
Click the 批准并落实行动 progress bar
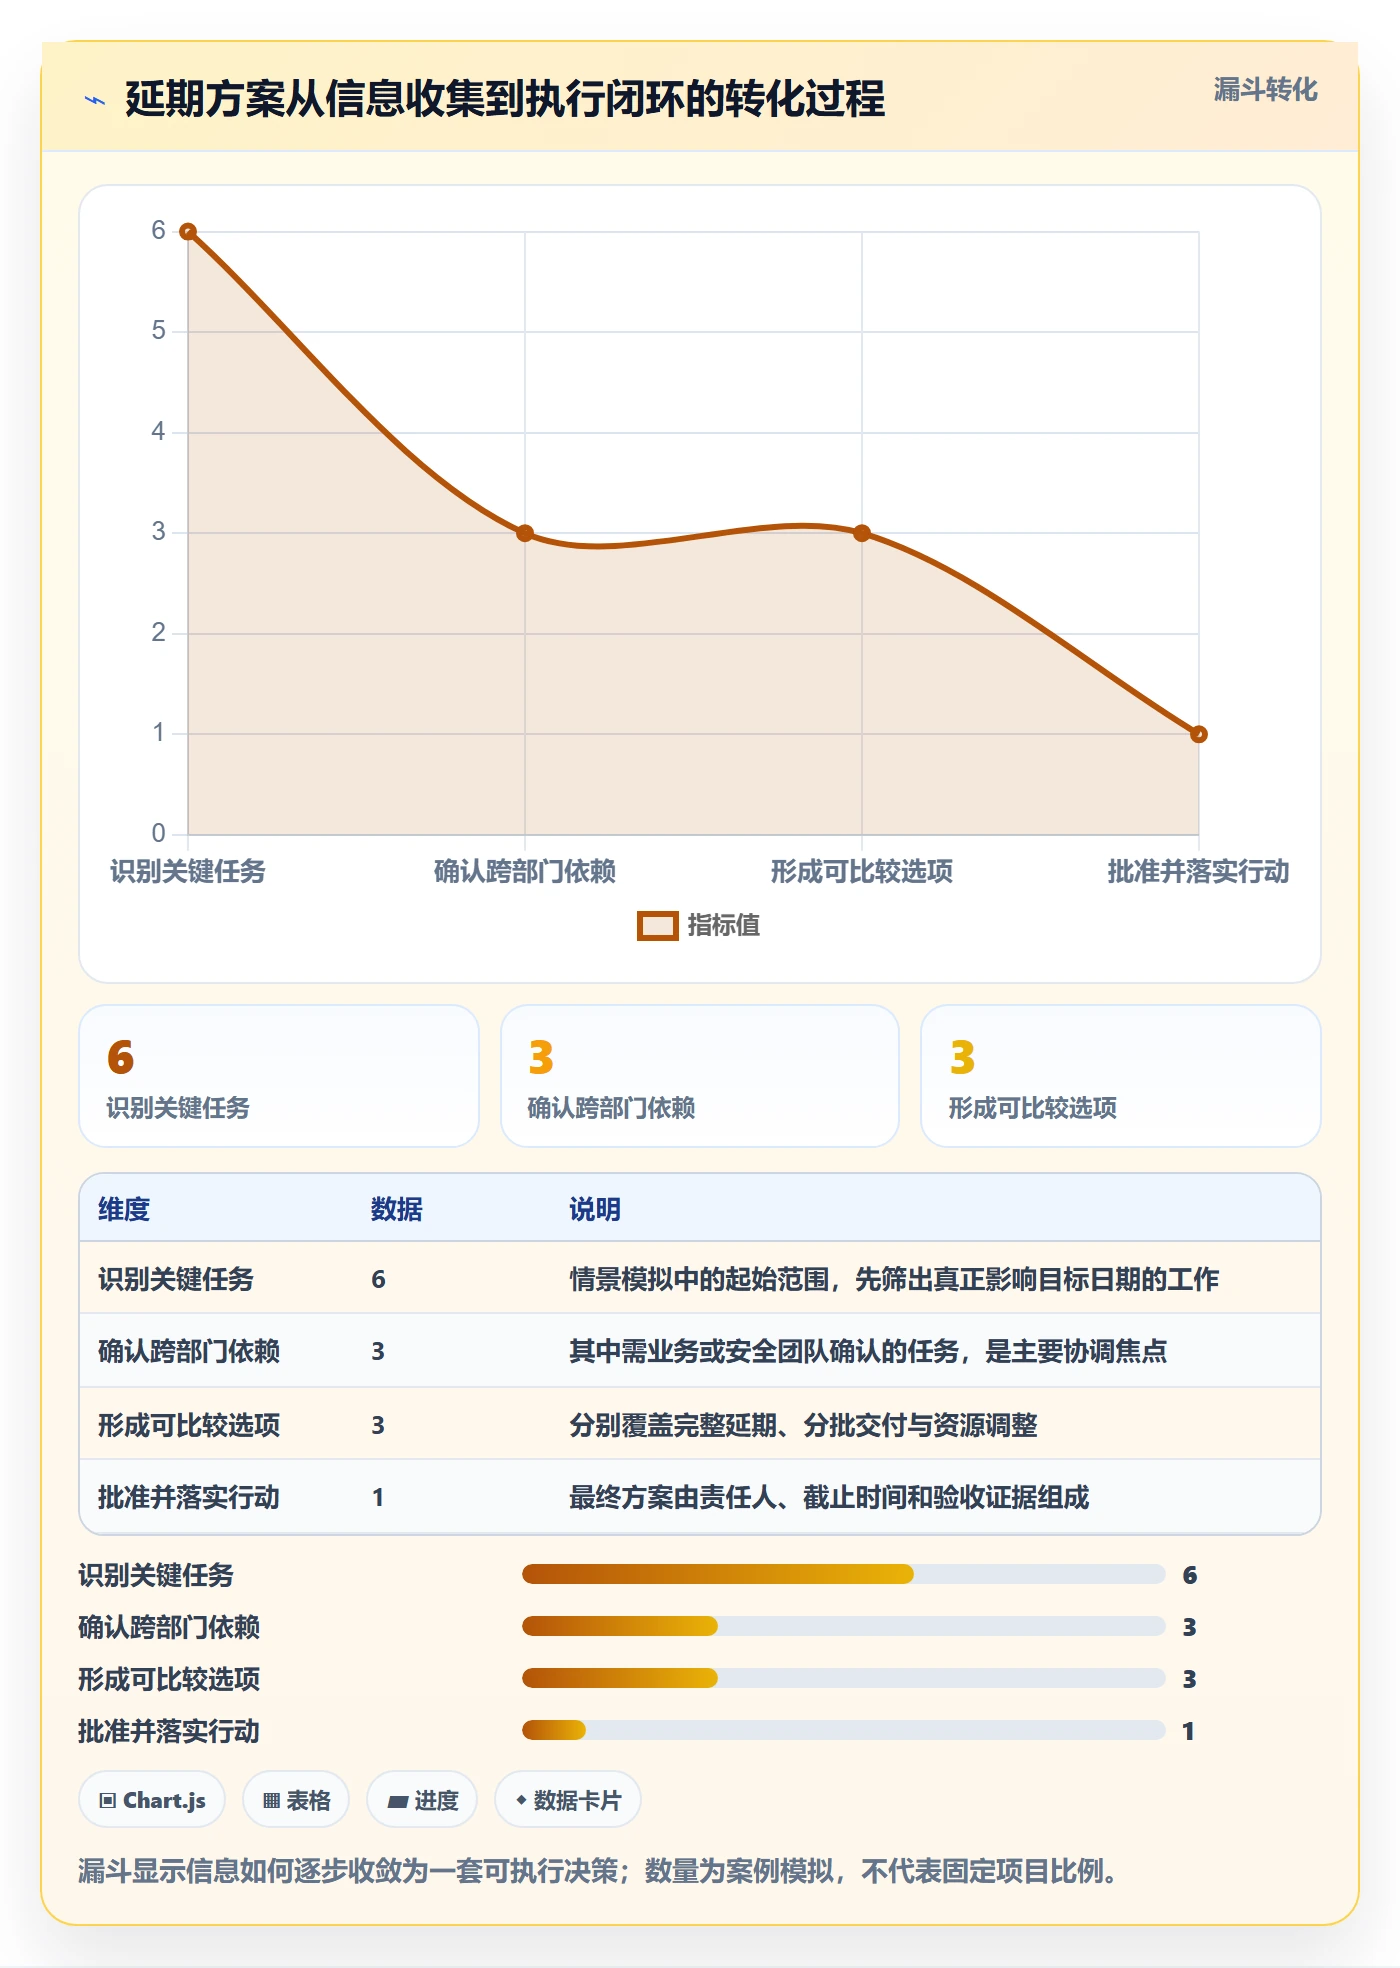(843, 1730)
